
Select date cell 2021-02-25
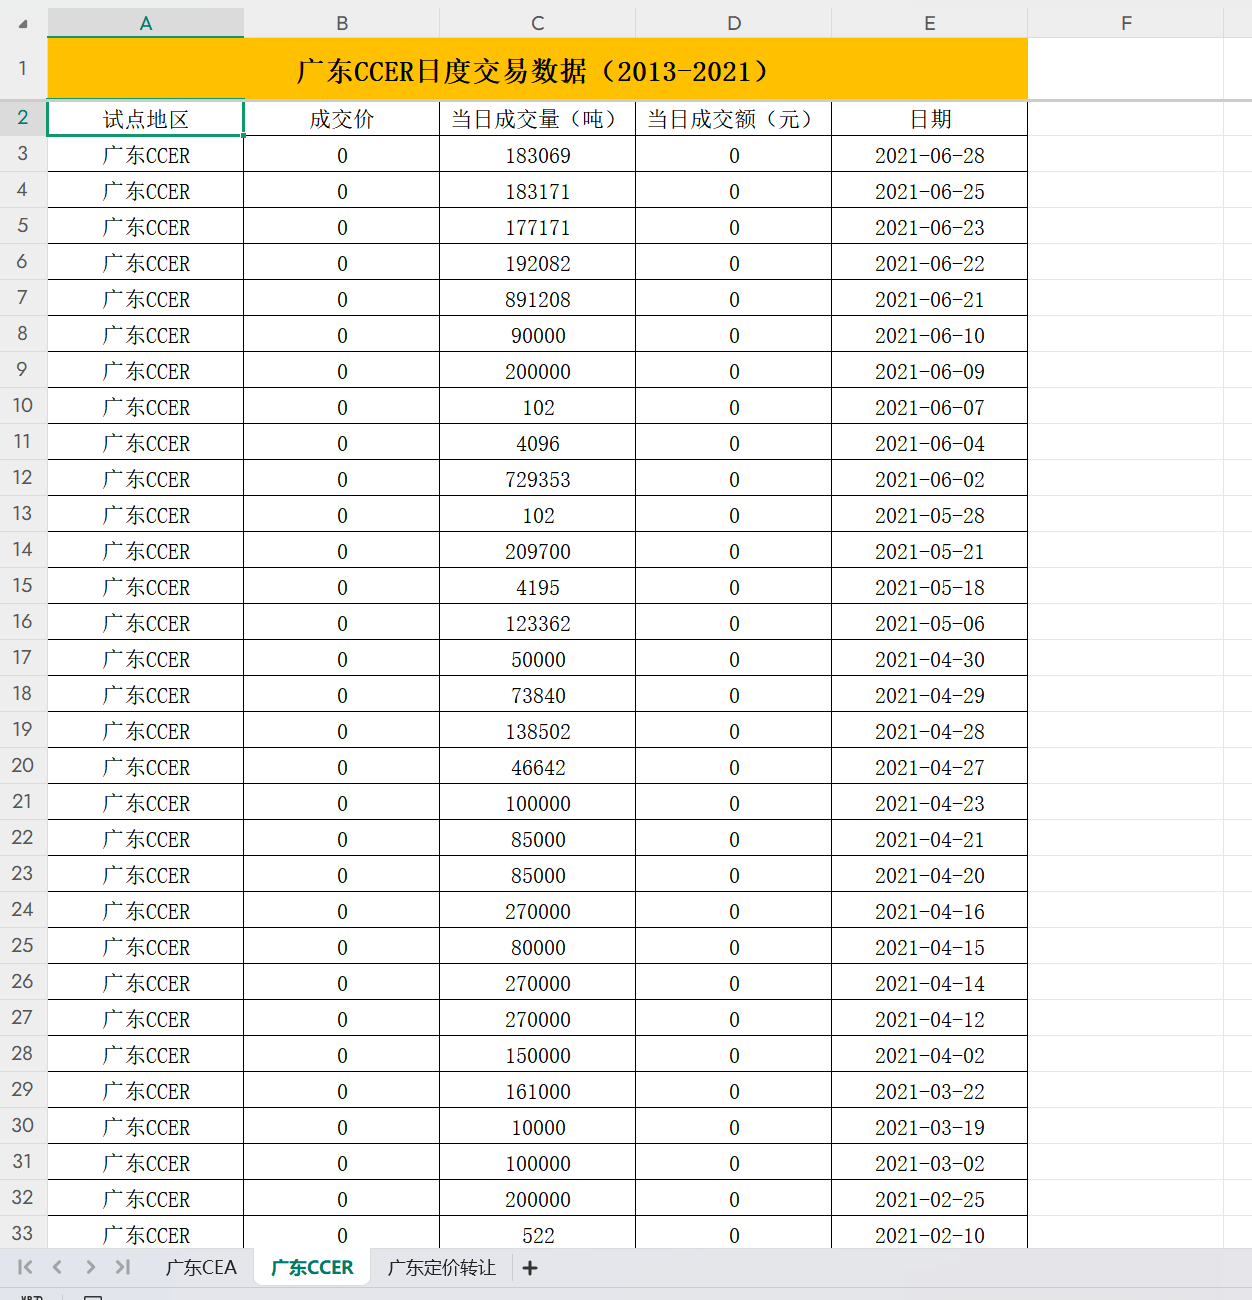point(930,1199)
